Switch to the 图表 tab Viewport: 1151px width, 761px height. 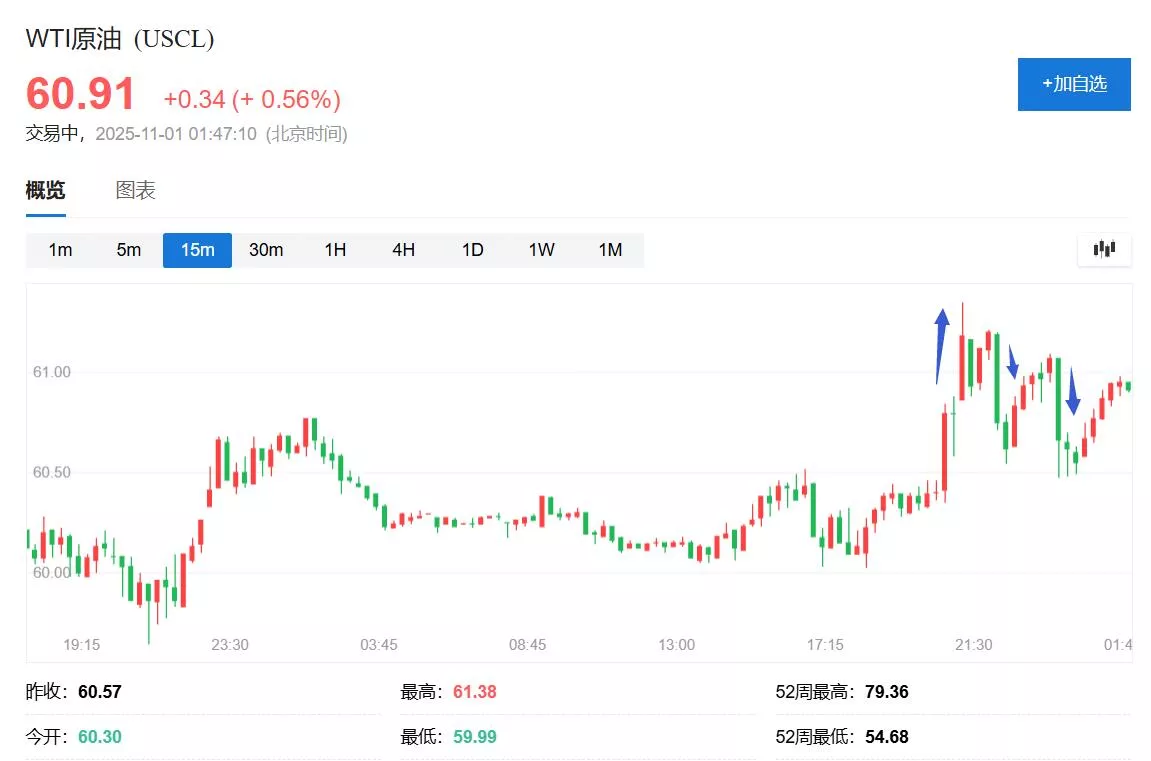tap(136, 190)
